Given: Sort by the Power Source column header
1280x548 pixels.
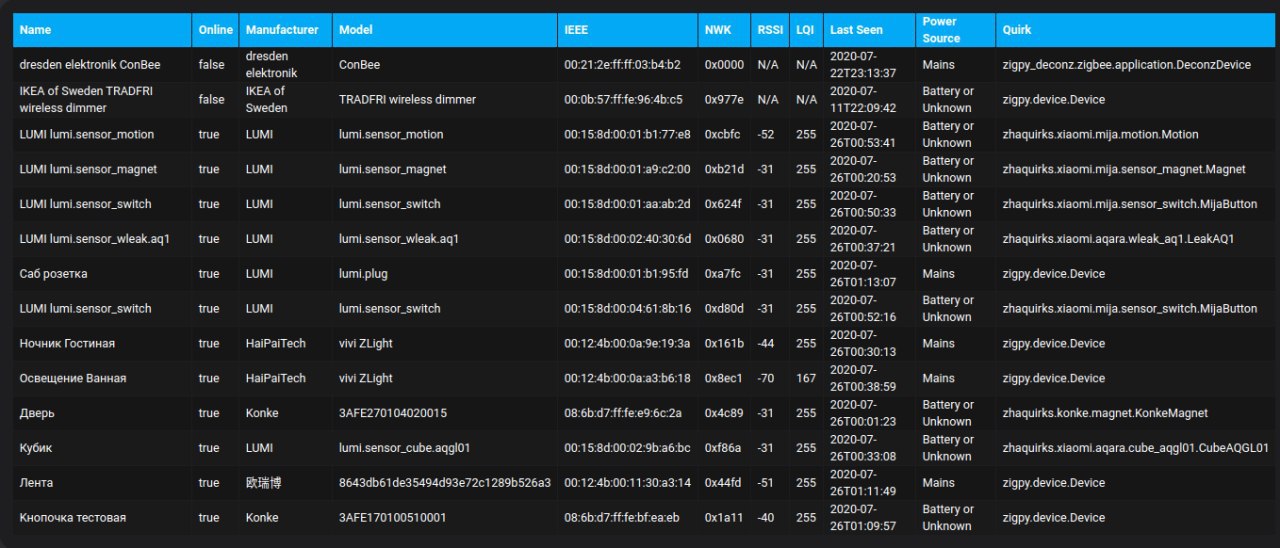Looking at the screenshot, I should tap(955, 30).
